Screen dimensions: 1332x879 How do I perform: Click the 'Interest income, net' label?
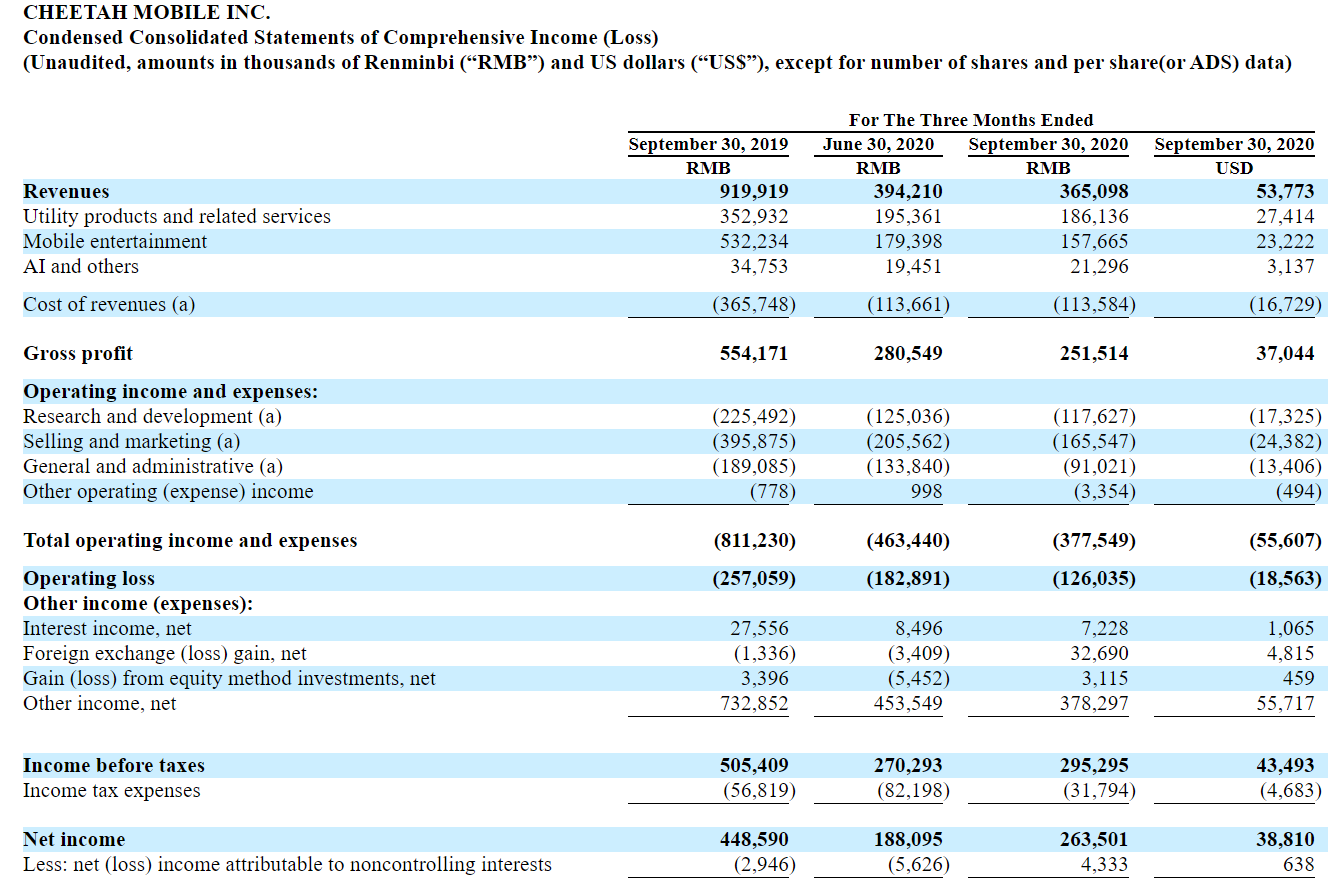[107, 628]
